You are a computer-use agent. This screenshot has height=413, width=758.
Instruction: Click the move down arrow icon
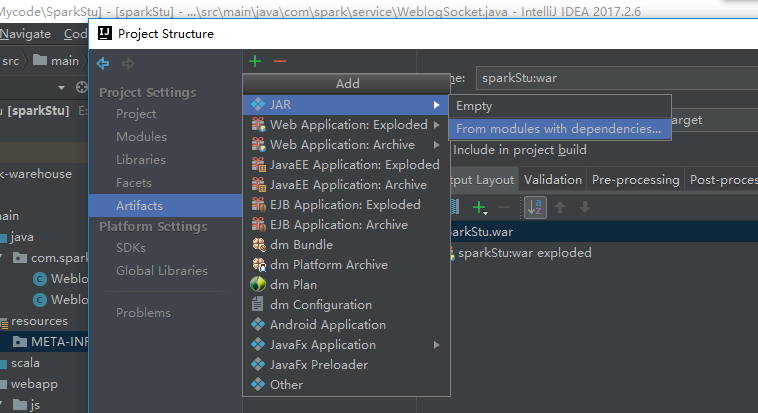pyautogui.click(x=585, y=207)
